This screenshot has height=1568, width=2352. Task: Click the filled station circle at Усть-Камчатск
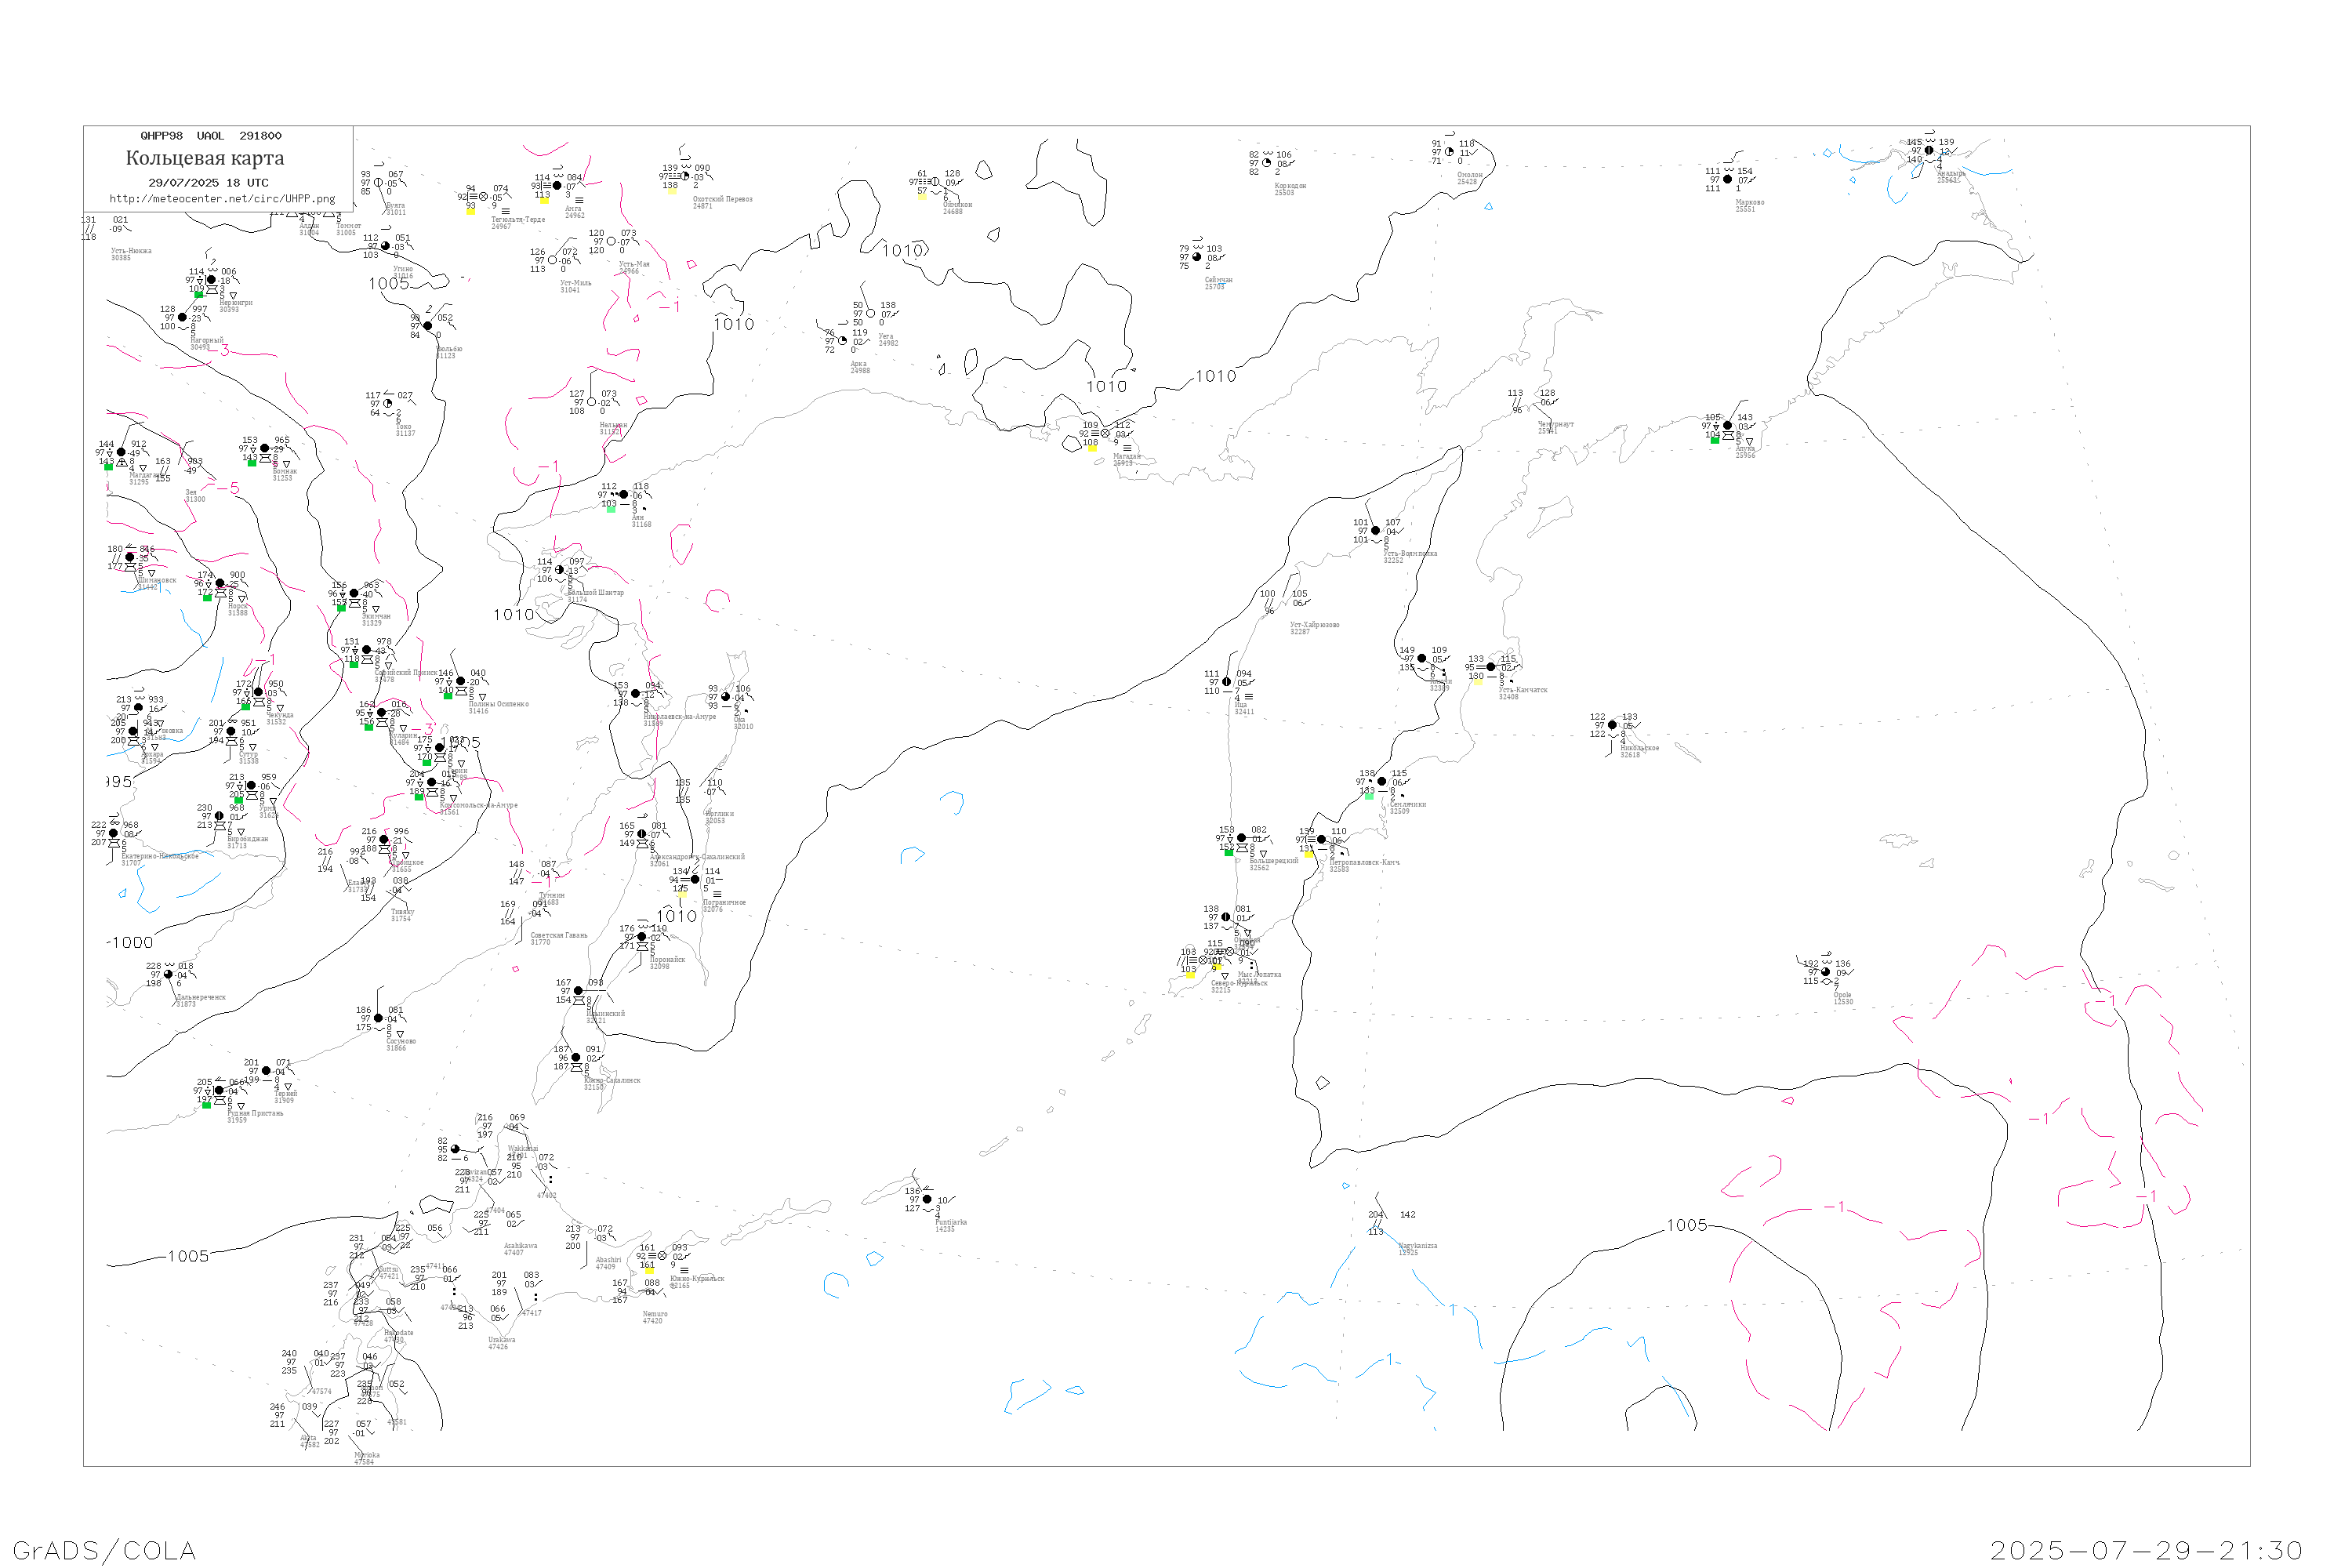(1491, 667)
